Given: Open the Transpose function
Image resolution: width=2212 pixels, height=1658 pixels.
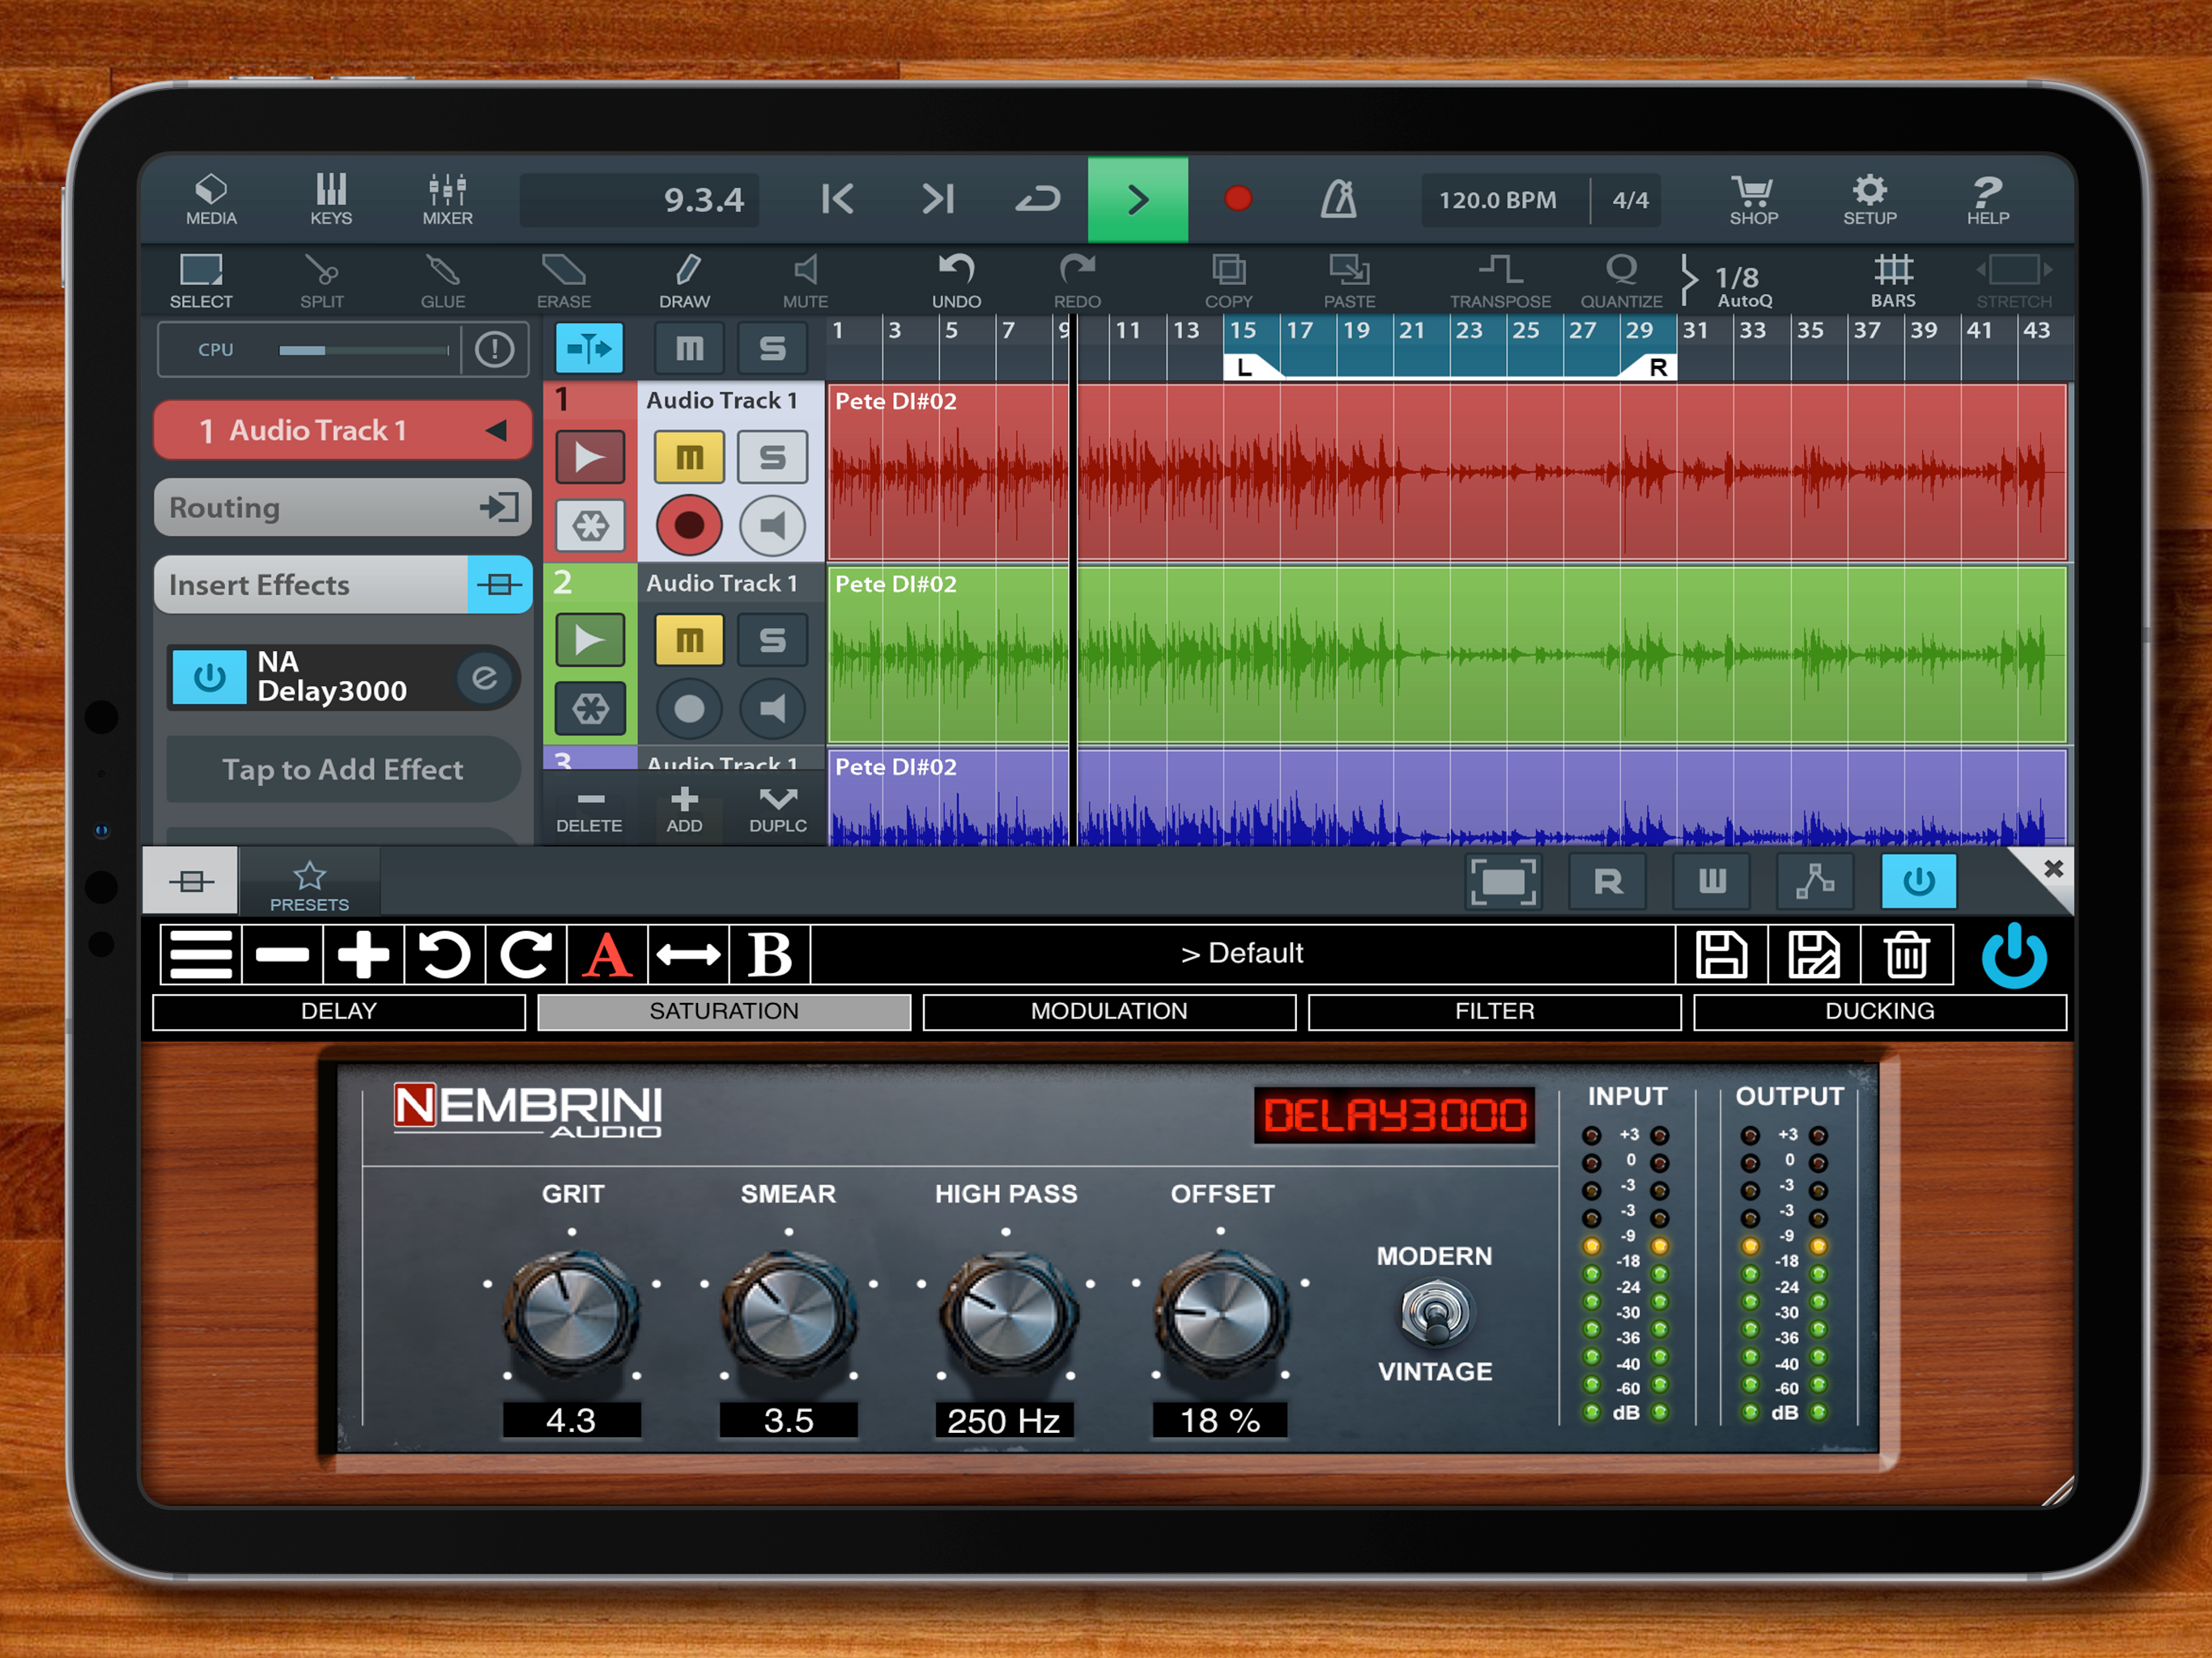Looking at the screenshot, I should tap(1500, 281).
